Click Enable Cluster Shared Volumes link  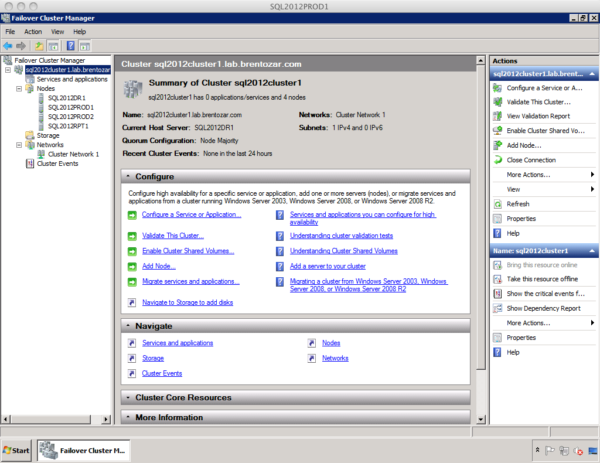188,251
